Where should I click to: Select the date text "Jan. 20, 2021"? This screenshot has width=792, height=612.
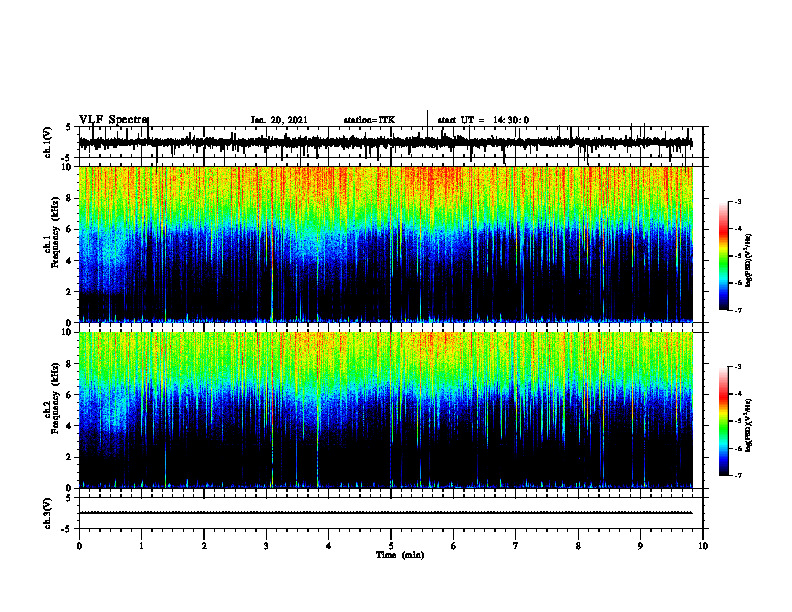(279, 120)
